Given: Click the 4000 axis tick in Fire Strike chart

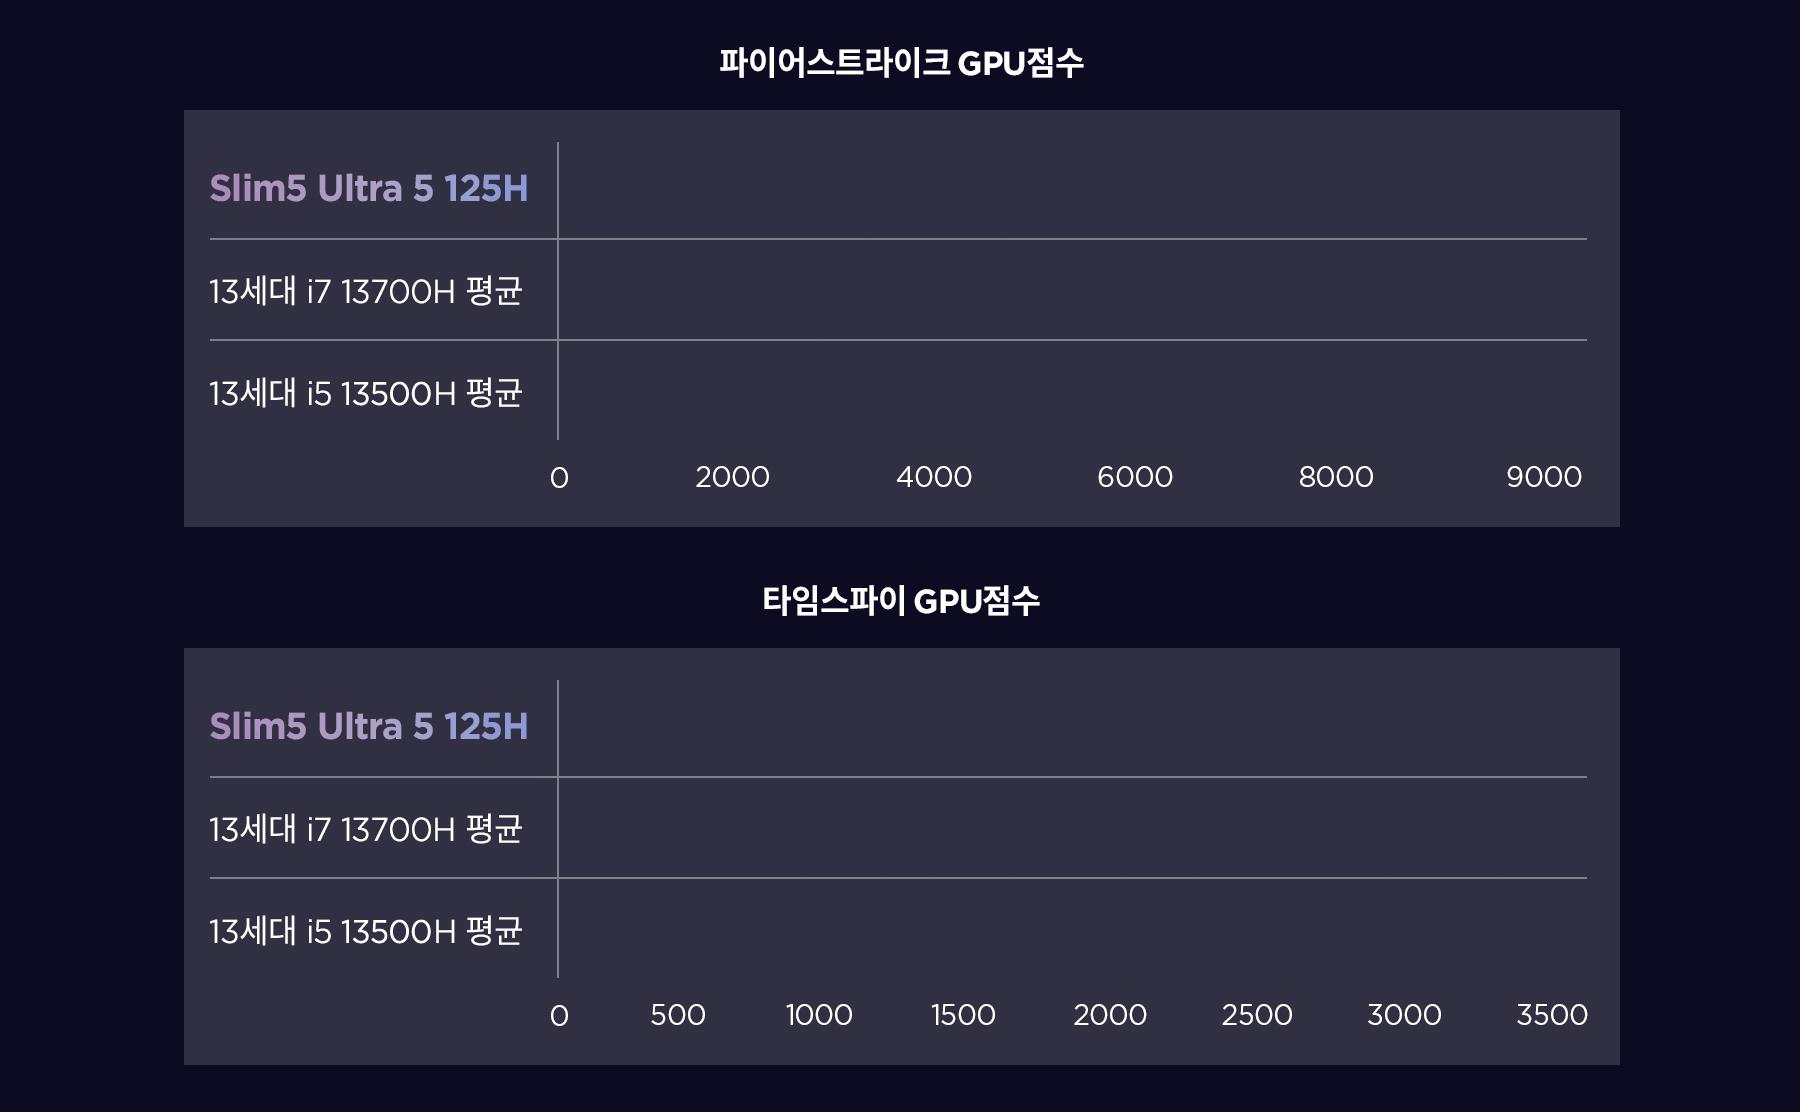Looking at the screenshot, I should tap(934, 477).
